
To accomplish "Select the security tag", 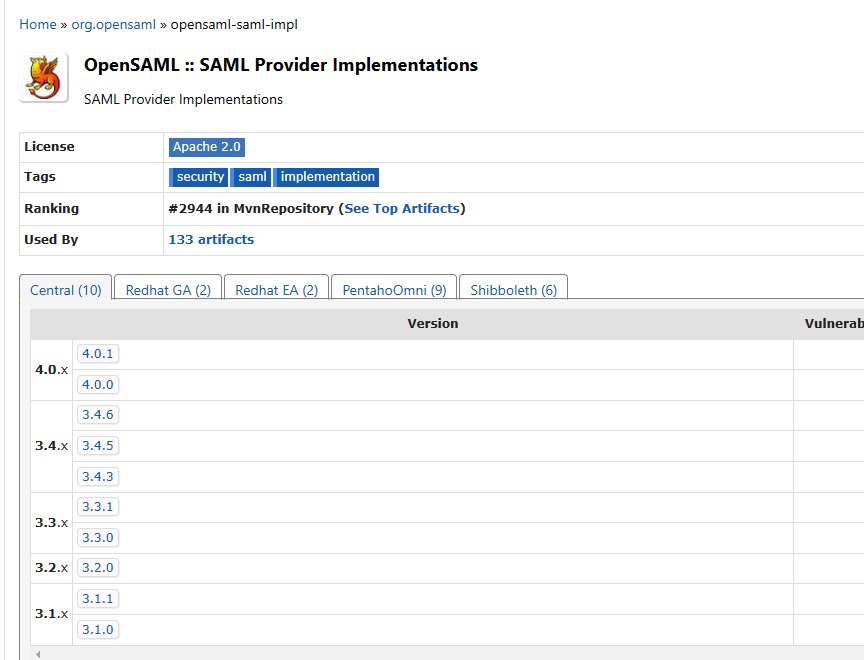I will point(198,177).
